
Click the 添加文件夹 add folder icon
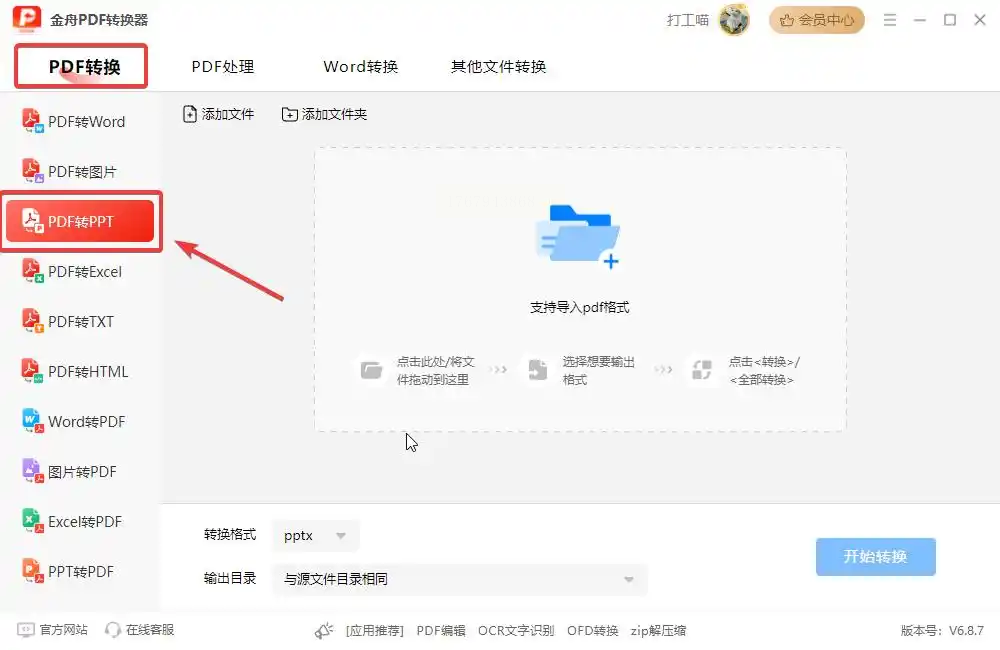(x=290, y=114)
